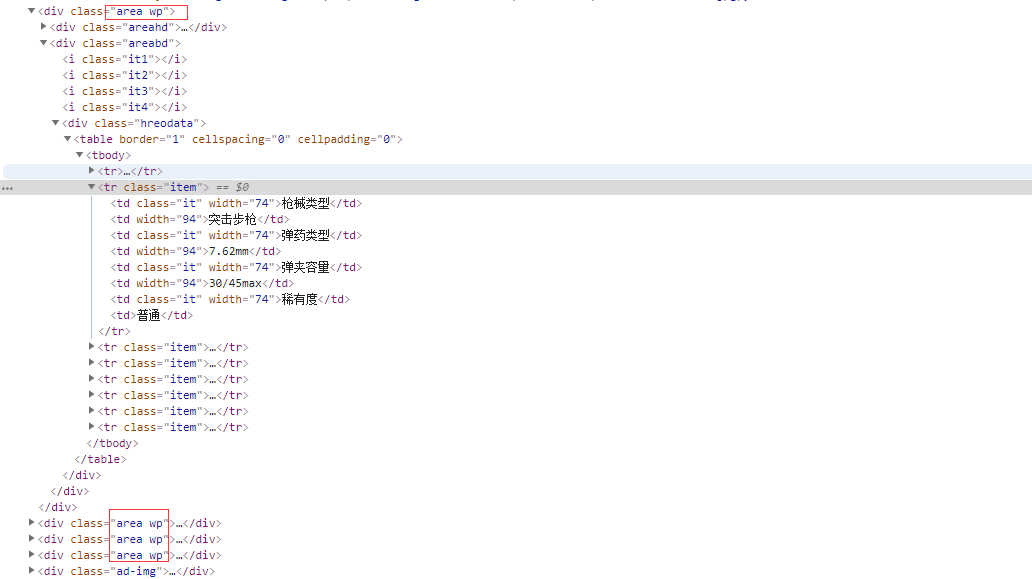Collapse the top div class="area wp" node
1032x579 pixels.
31,11
